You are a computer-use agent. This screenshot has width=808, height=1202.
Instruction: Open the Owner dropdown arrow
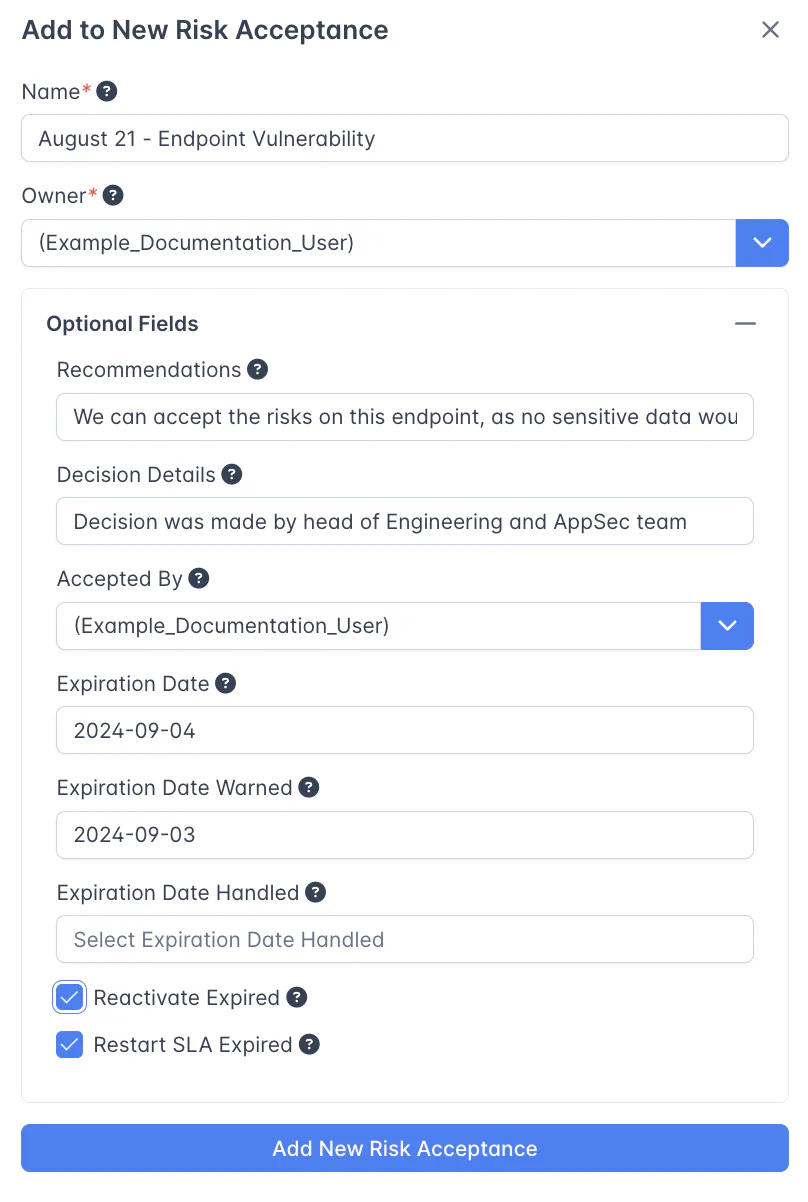click(x=762, y=243)
